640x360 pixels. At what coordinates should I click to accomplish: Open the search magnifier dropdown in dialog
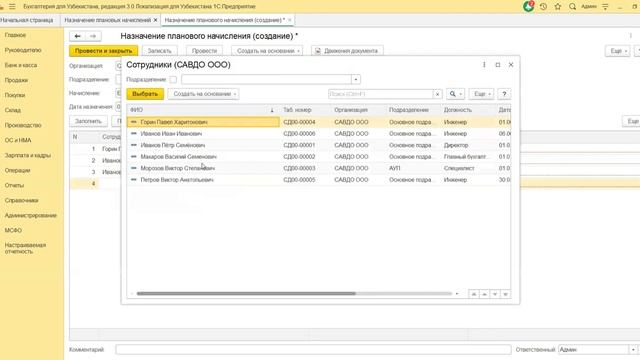click(456, 94)
